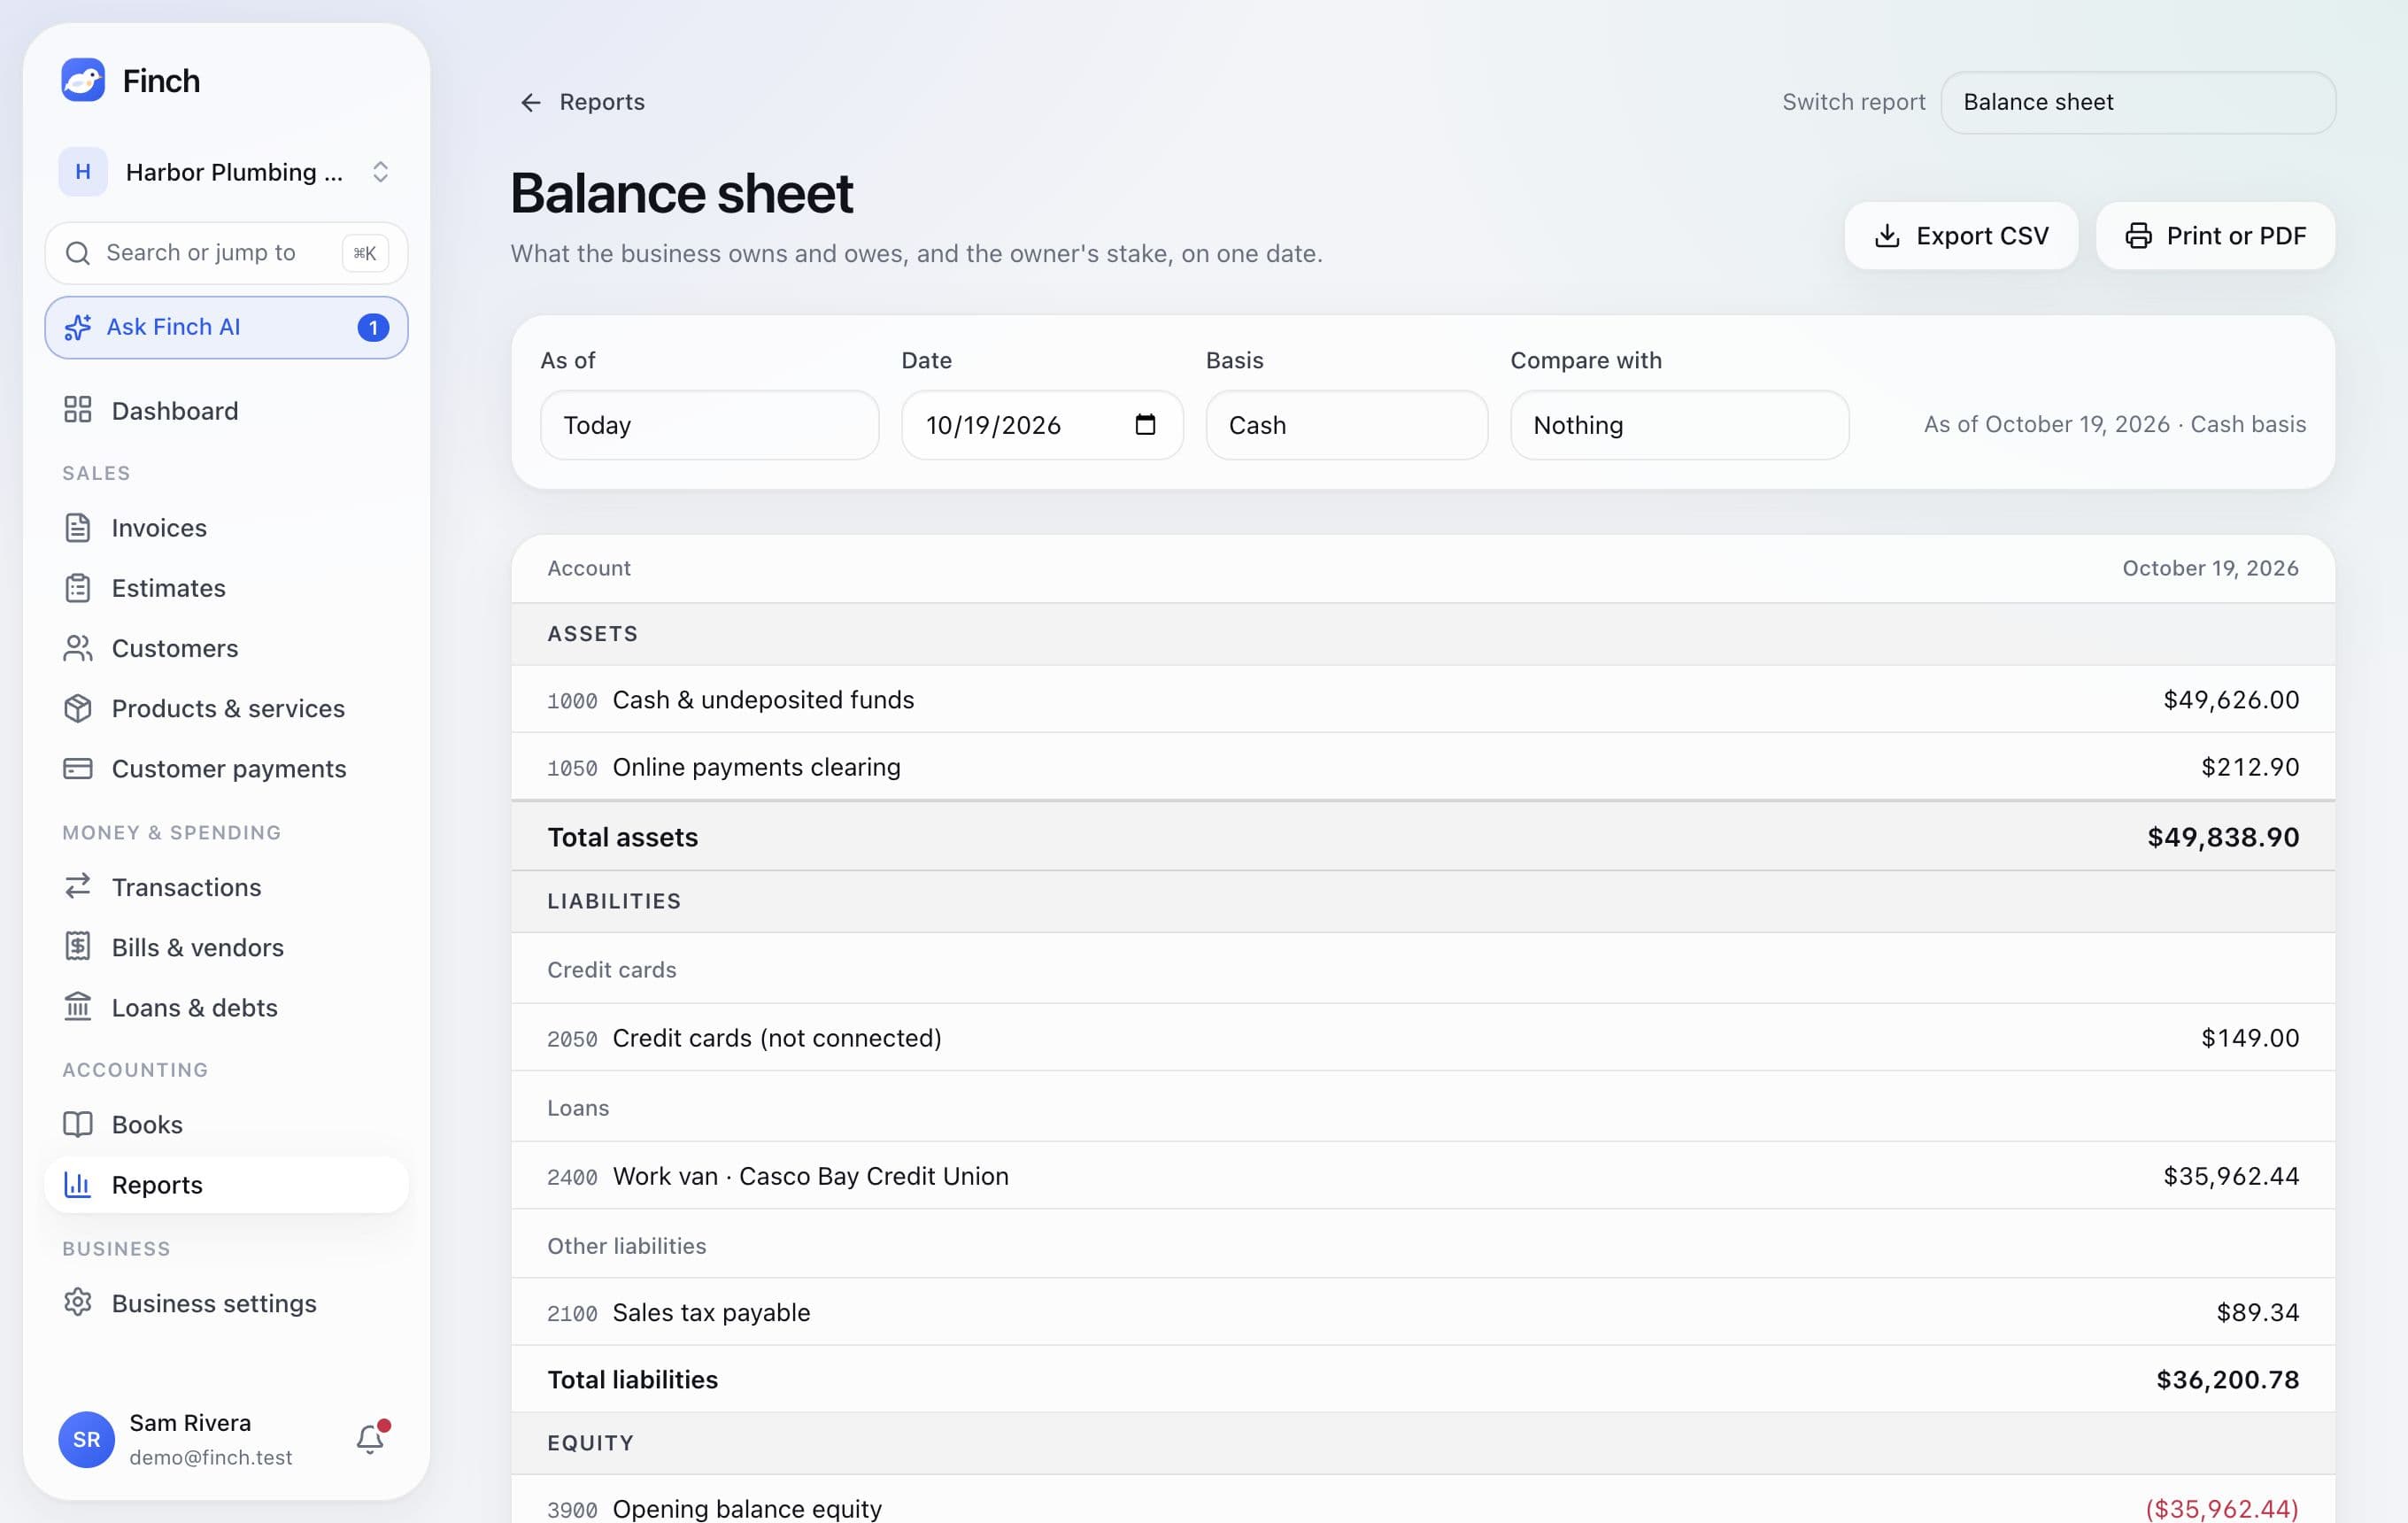Click Opening balance equity row
The width and height of the screenshot is (2408, 1523).
tap(1423, 1500)
